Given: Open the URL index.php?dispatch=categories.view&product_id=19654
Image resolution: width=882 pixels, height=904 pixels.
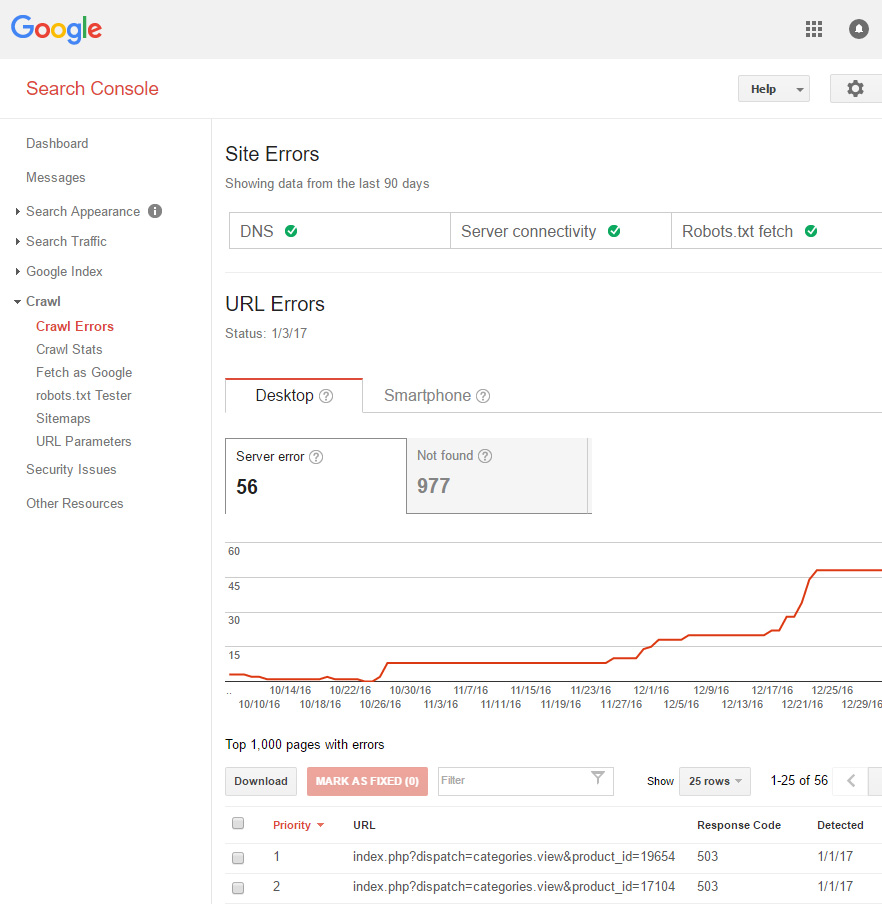Looking at the screenshot, I should coord(514,857).
